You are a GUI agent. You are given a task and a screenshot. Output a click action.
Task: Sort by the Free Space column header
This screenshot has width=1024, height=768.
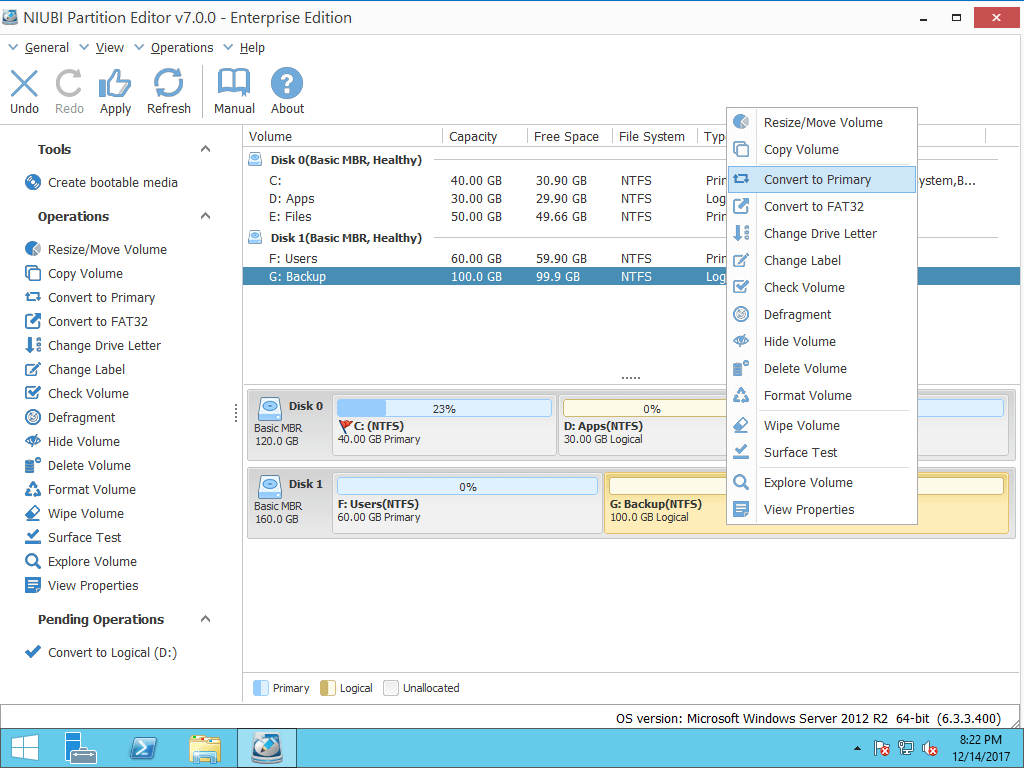point(569,136)
